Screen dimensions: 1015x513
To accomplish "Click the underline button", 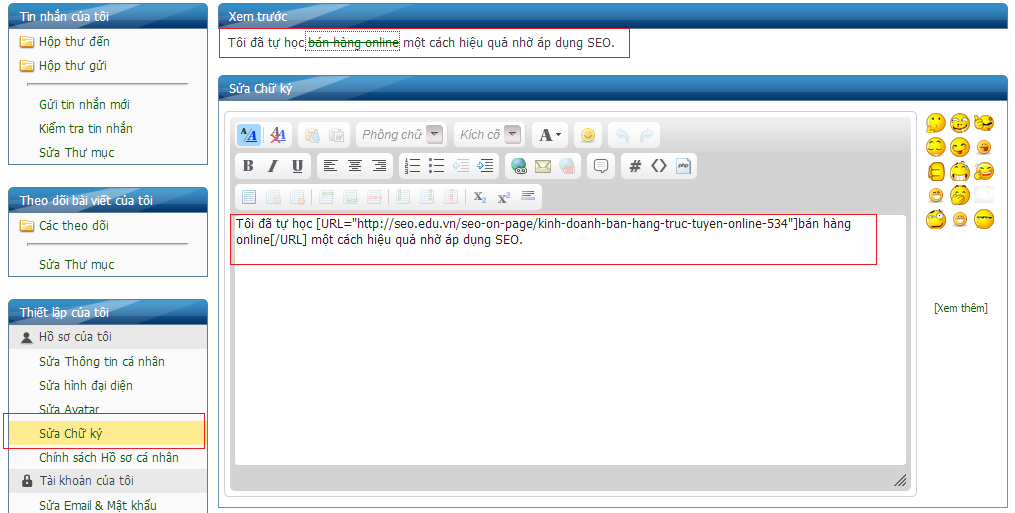I will (x=297, y=166).
